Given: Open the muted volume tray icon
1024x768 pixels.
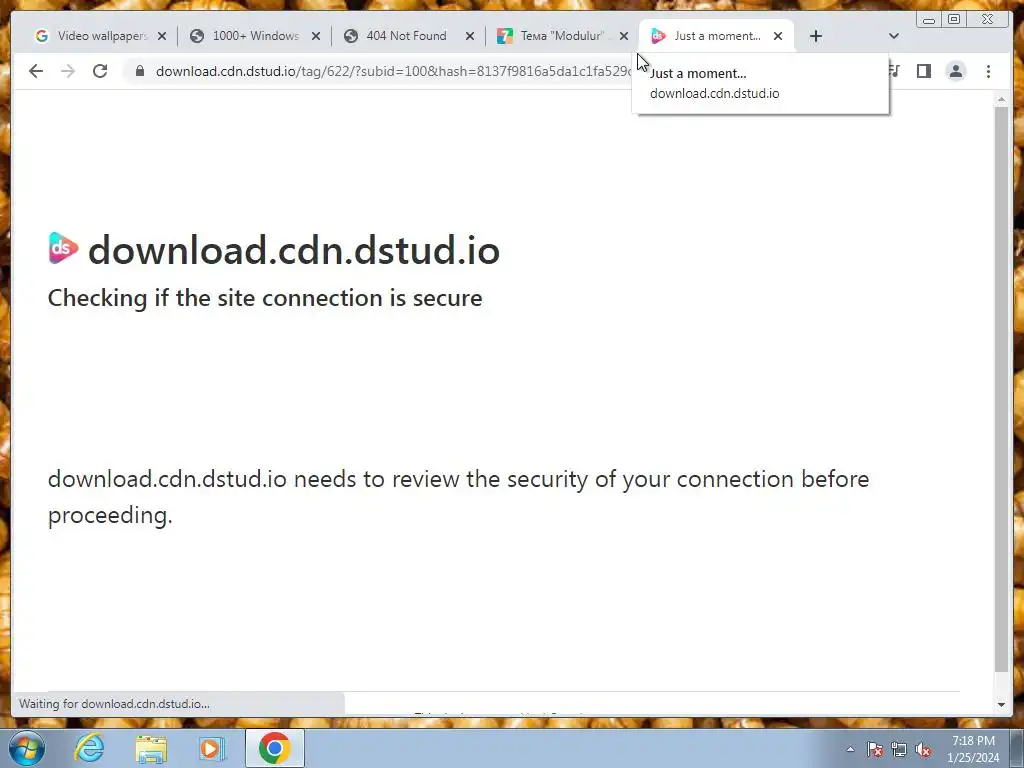Looking at the screenshot, I should [923, 749].
